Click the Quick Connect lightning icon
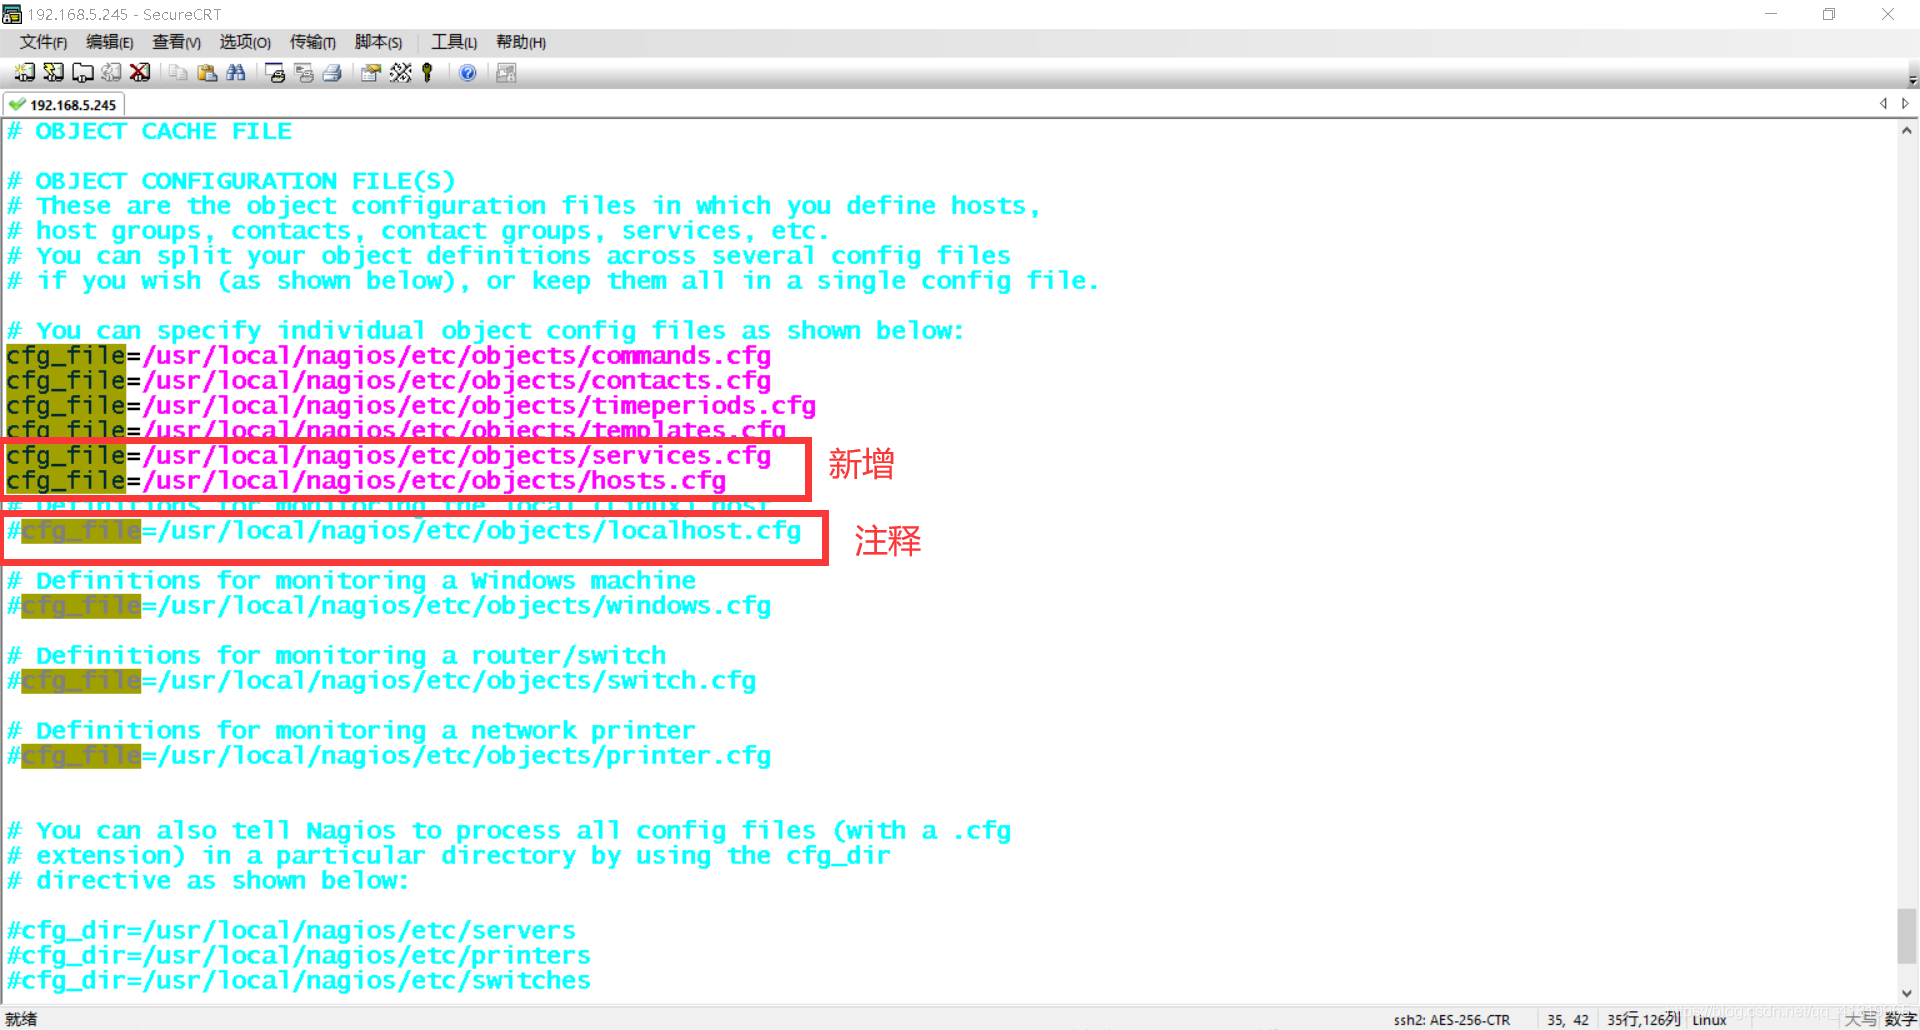The width and height of the screenshot is (1920, 1030). click(54, 73)
